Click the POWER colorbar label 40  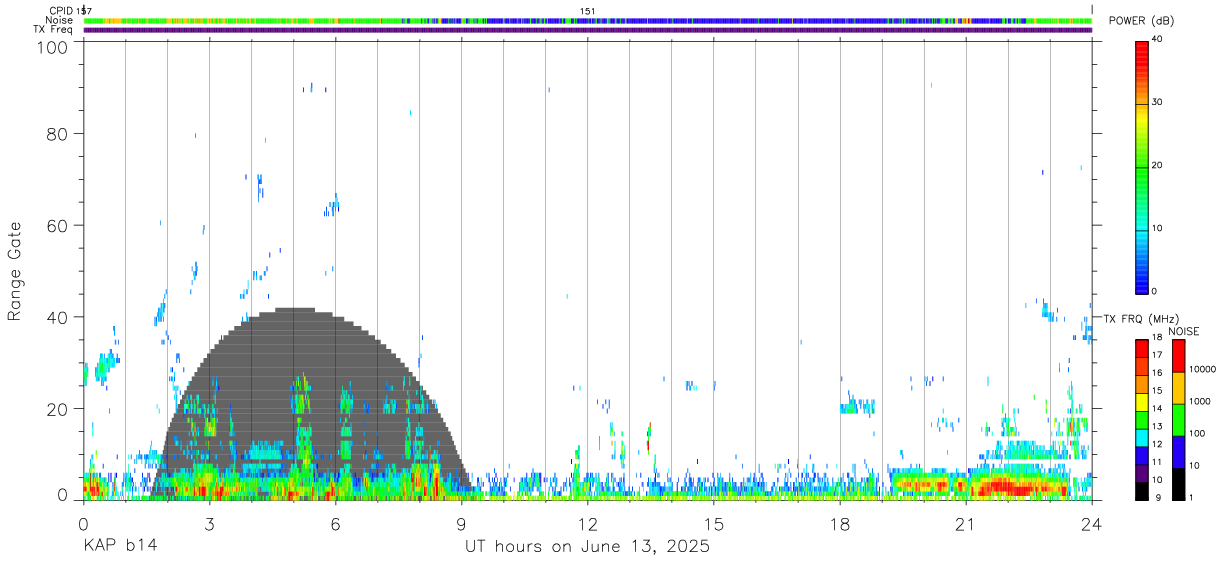pyautogui.click(x=1158, y=40)
